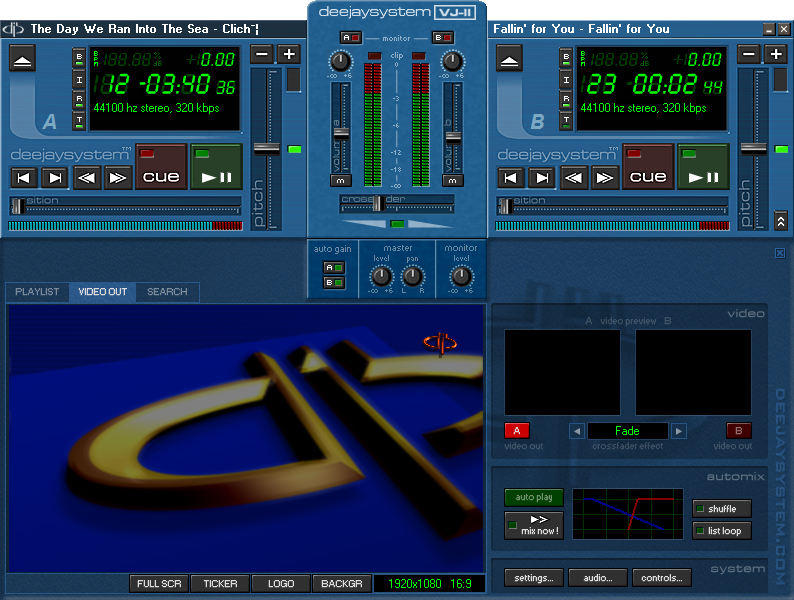Click the crossfader slider
Screen dimensions: 794x600
pos(376,204)
